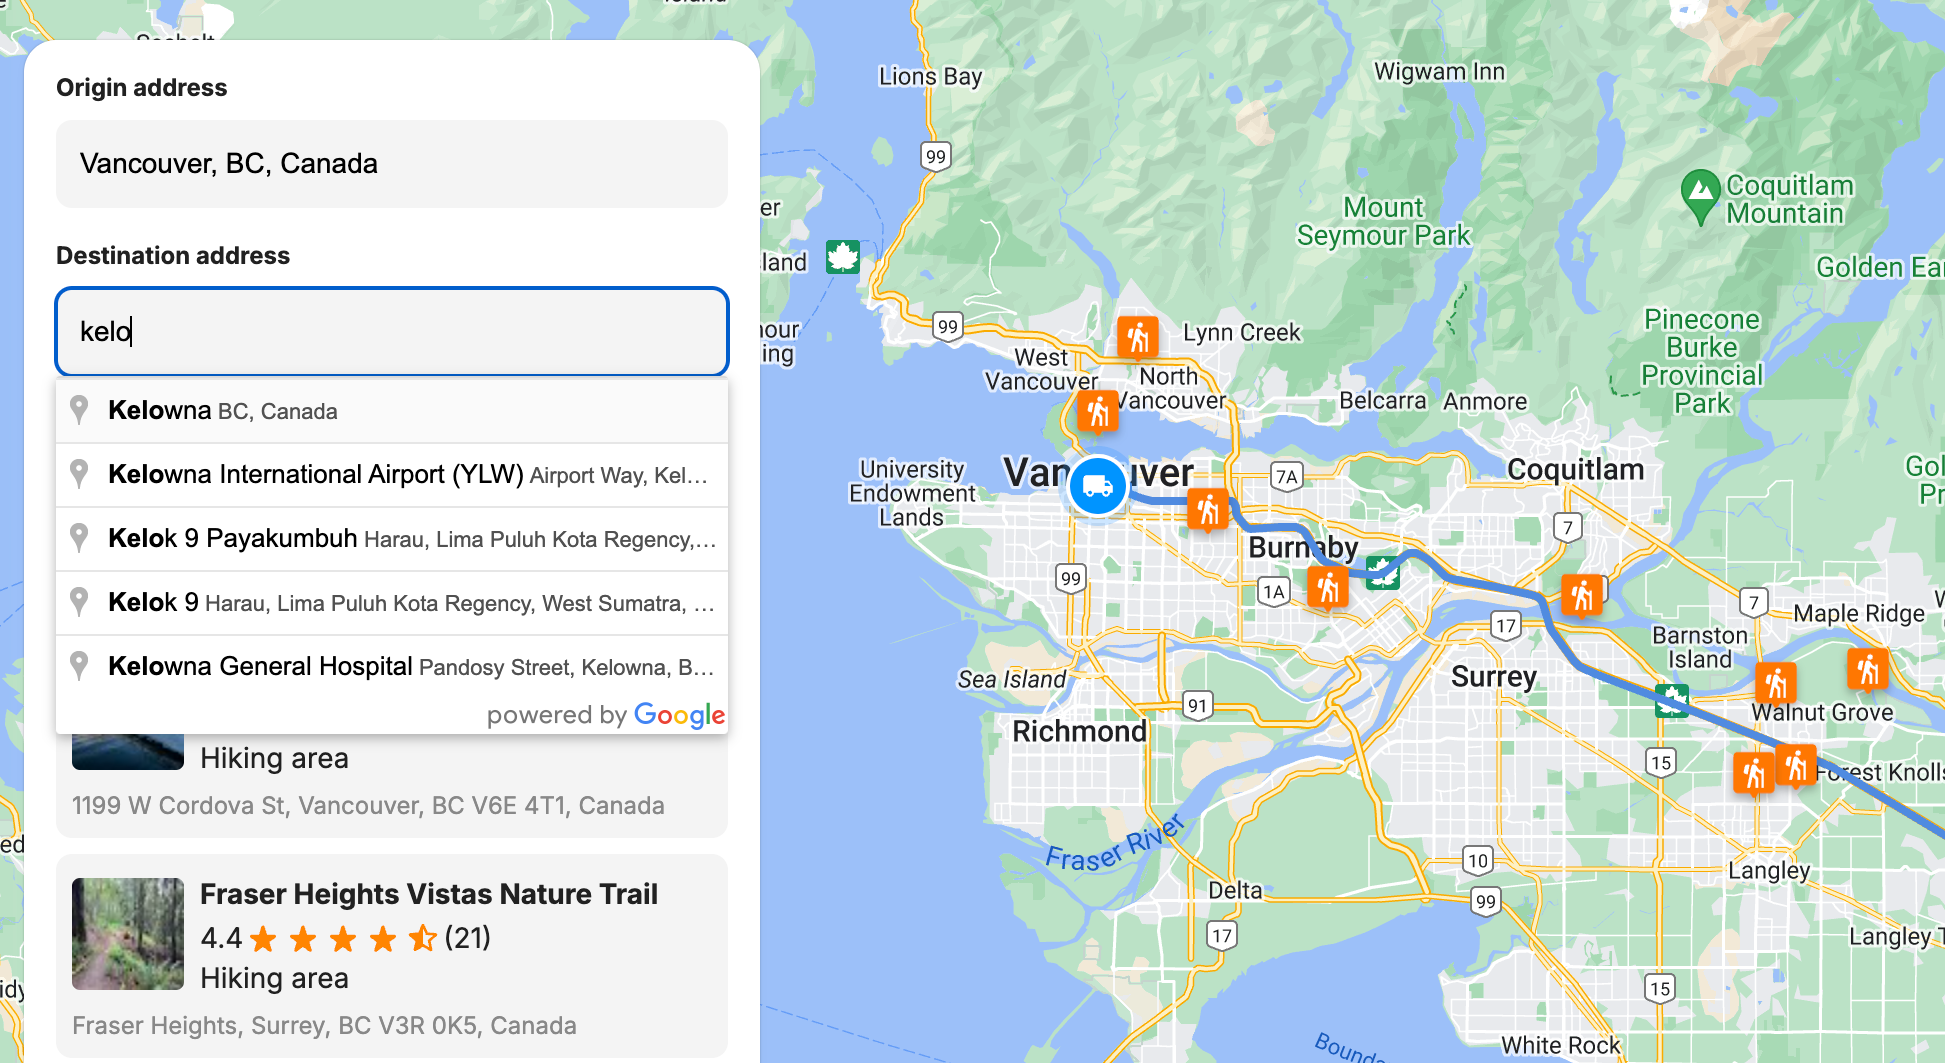Click the Fraser Heights trail thumbnail photo
Screen dimensions: 1945x1063
pyautogui.click(x=127, y=933)
